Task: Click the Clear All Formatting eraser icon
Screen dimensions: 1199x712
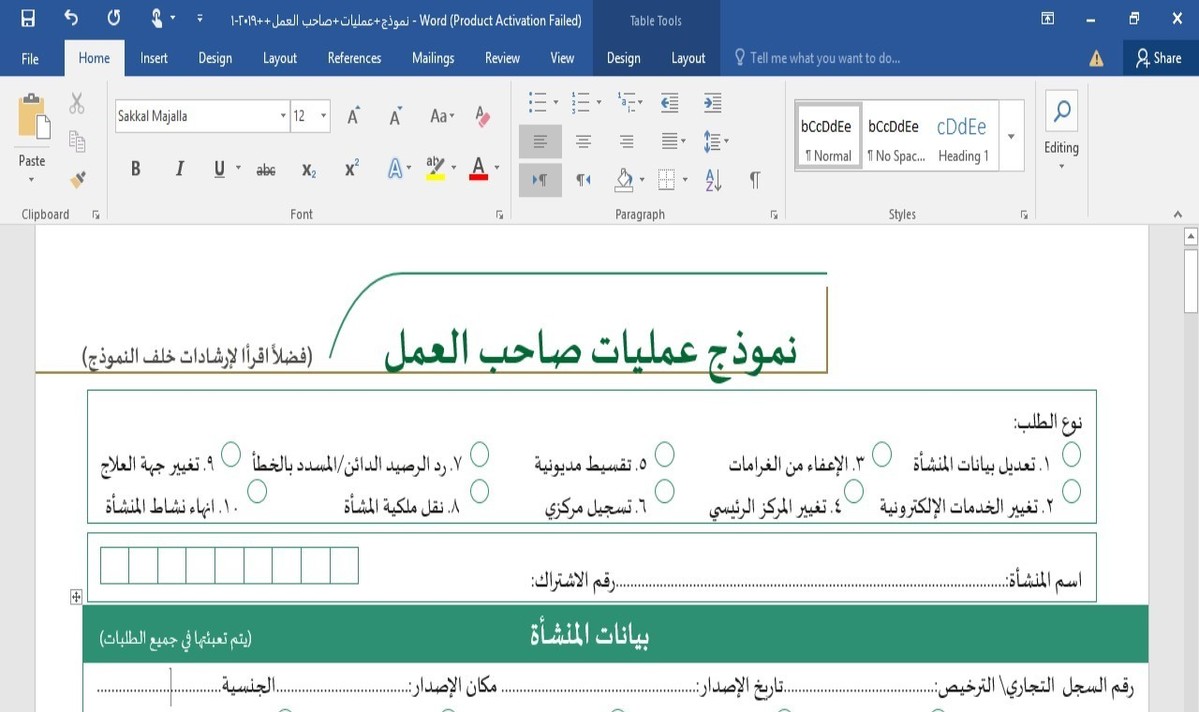Action: (482, 116)
